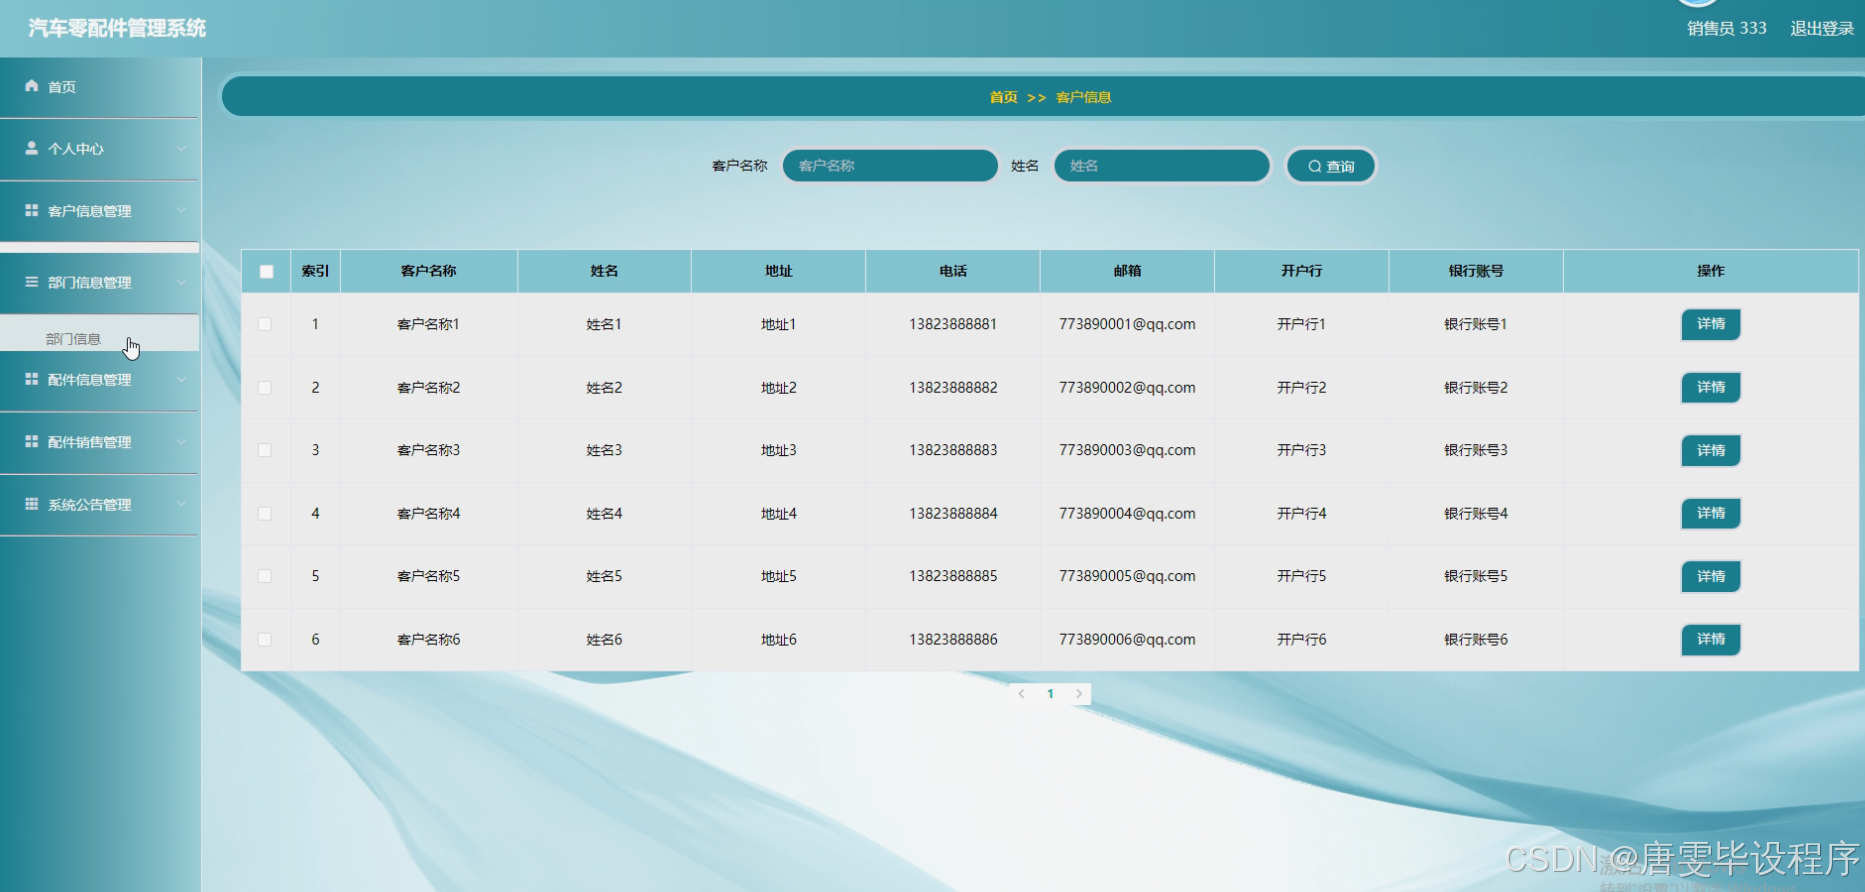Open 详情 for 客户名称6
The height and width of the screenshot is (892, 1865).
1711,639
